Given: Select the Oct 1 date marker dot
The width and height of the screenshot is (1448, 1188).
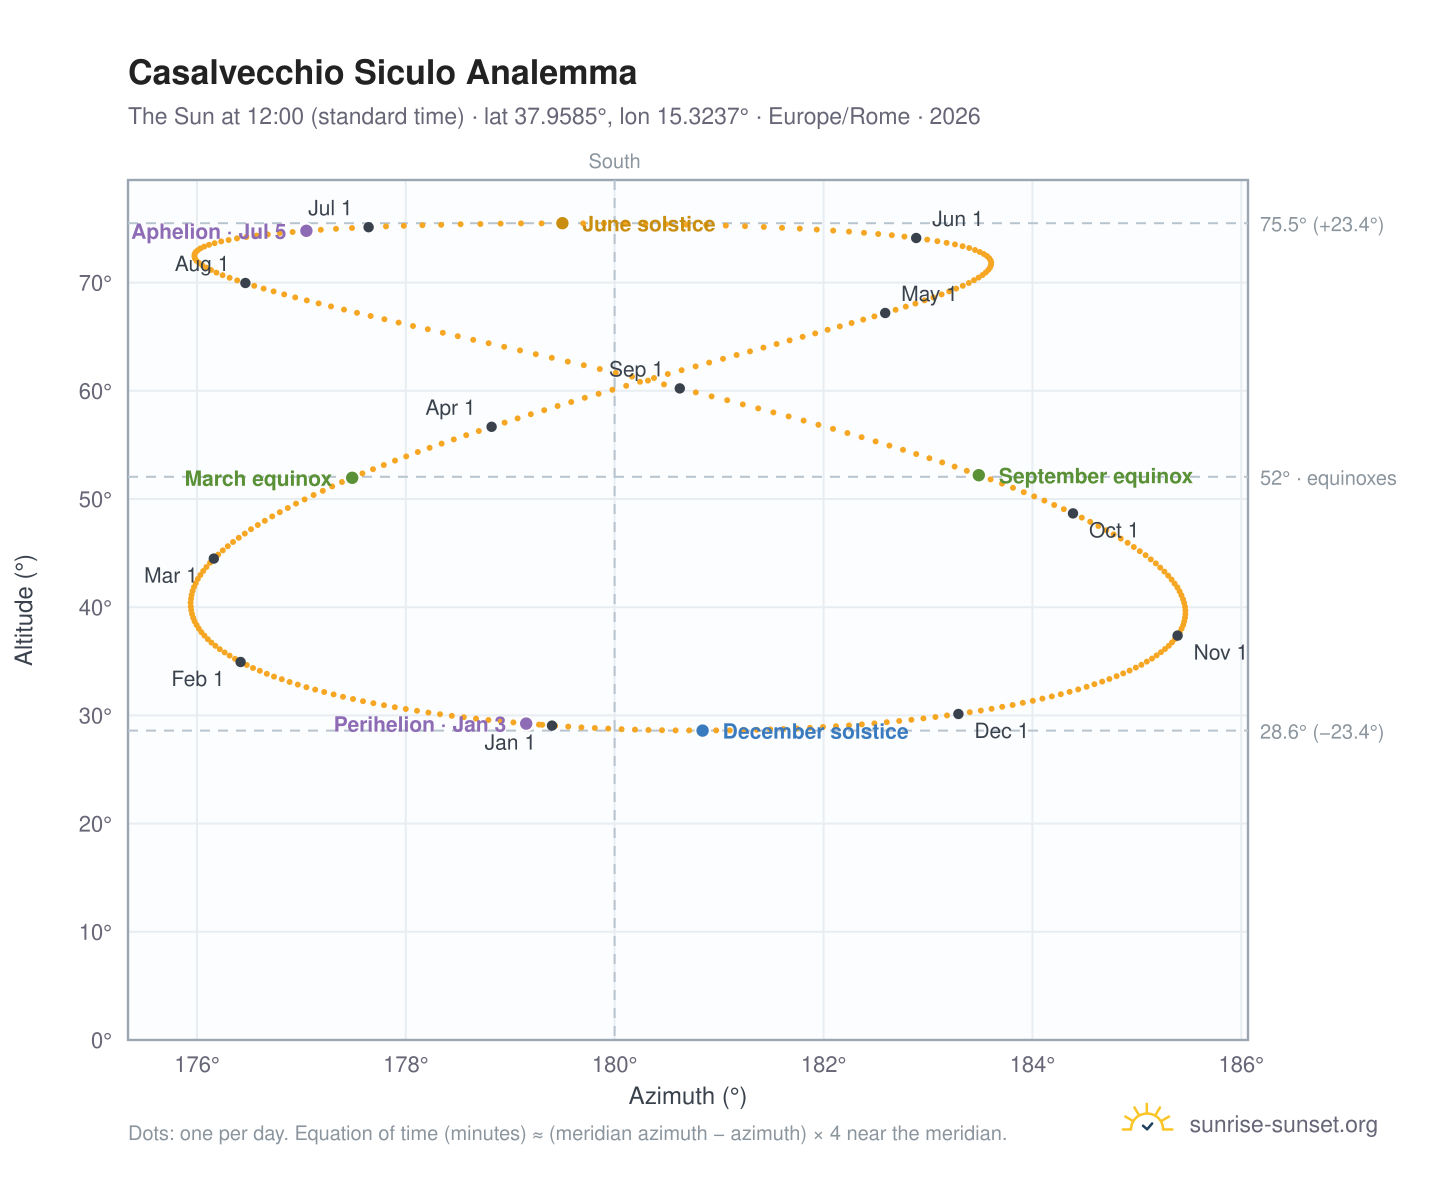Looking at the screenshot, I should [x=1073, y=513].
